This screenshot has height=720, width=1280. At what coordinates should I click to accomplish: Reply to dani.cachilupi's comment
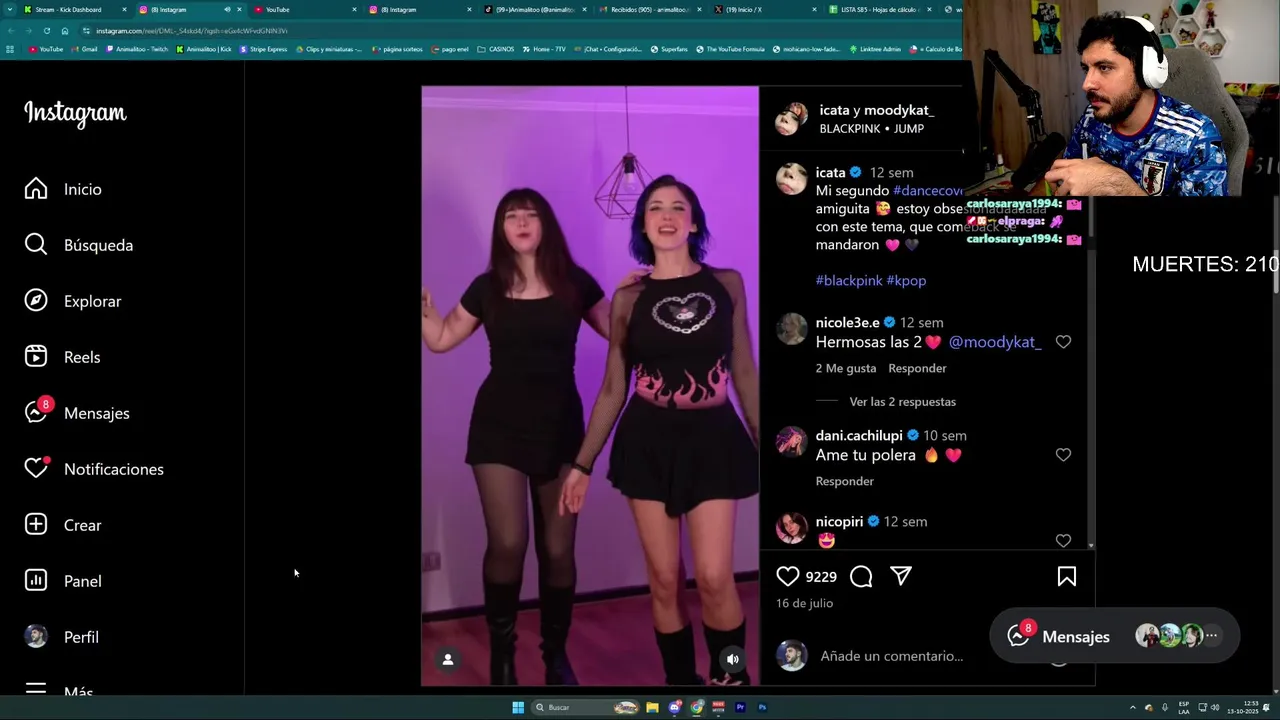(x=845, y=481)
